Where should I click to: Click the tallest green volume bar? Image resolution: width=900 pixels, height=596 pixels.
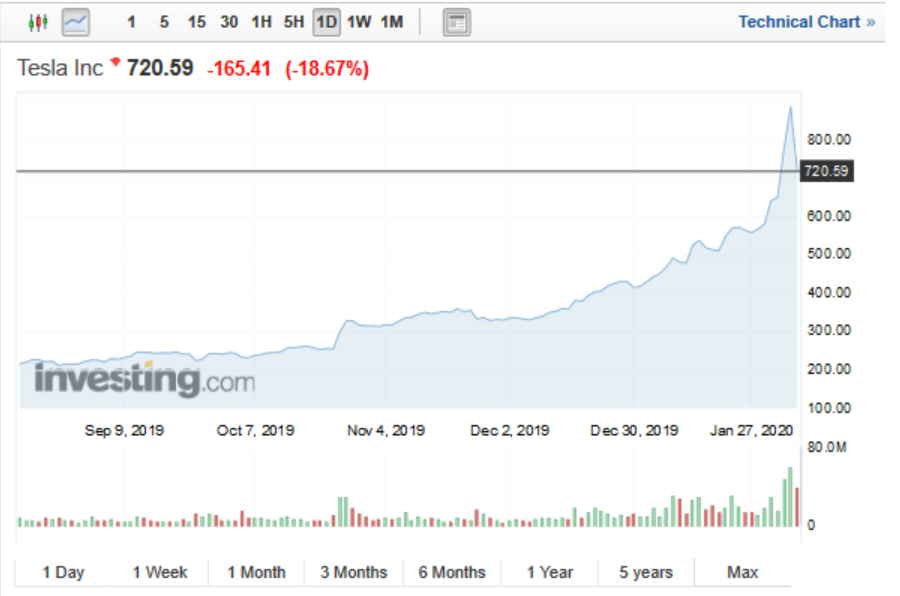point(790,497)
